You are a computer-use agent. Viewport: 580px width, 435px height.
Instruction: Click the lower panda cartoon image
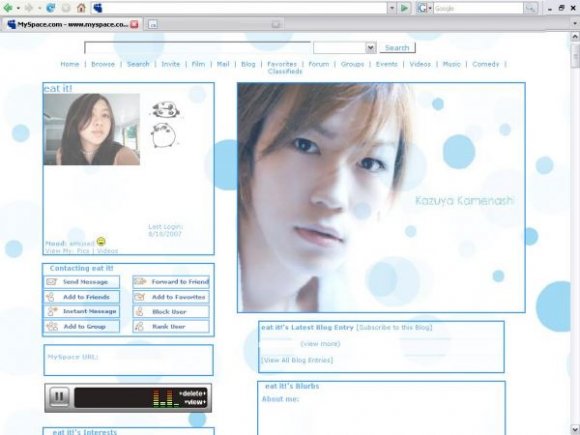(x=164, y=135)
